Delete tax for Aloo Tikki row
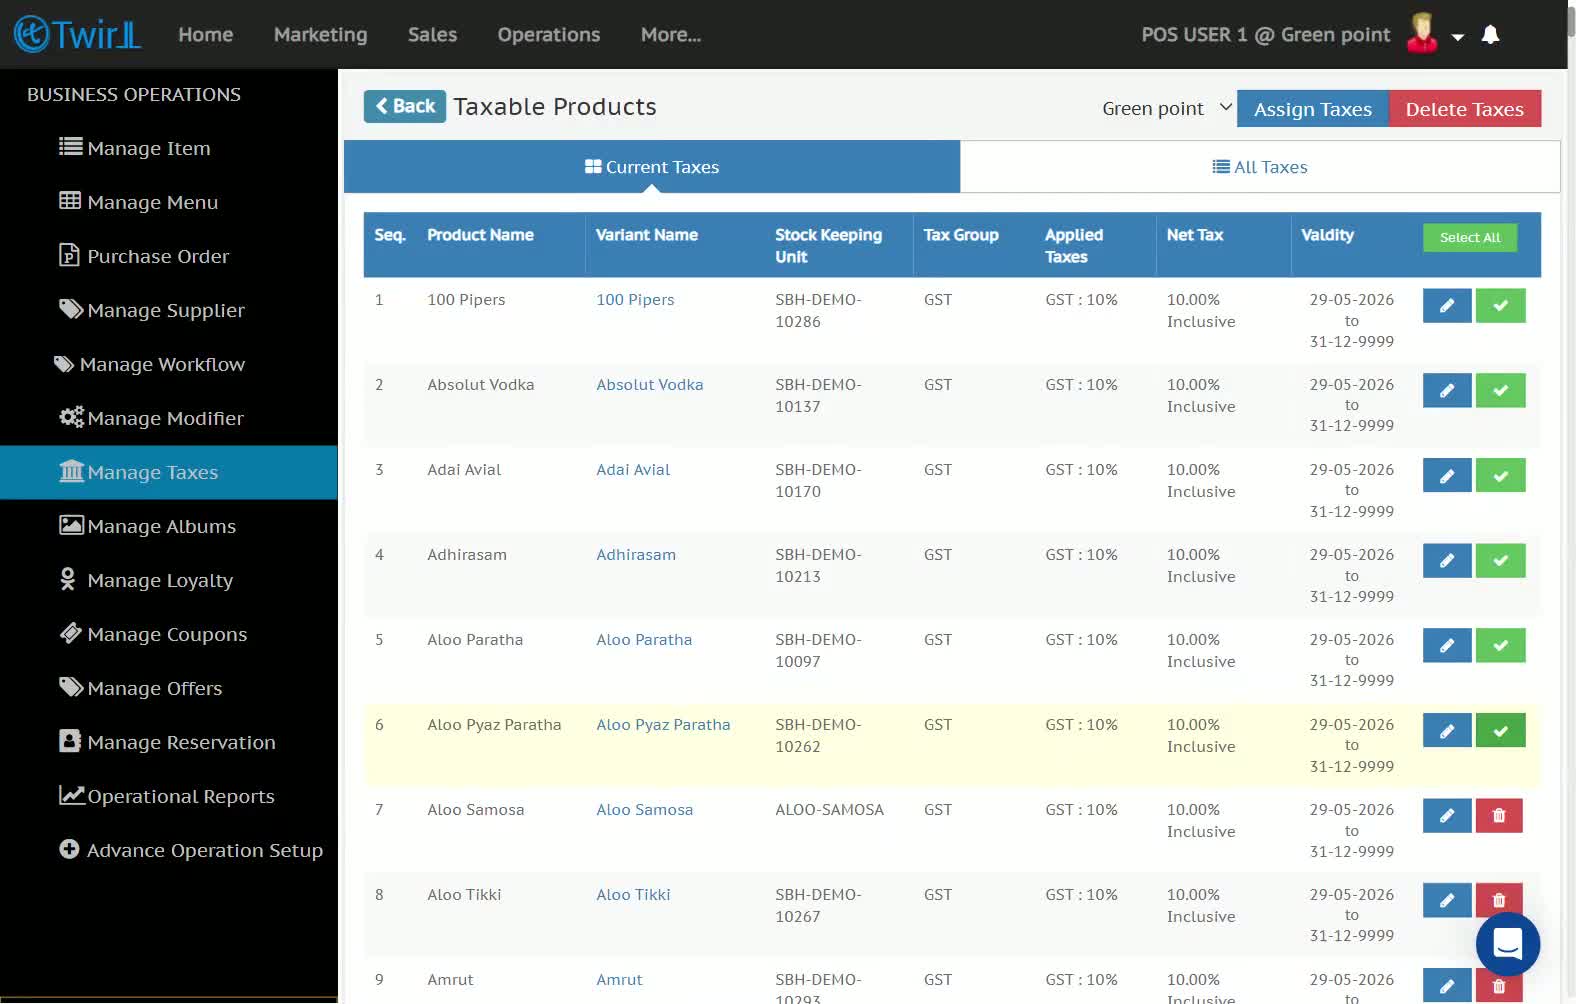The height and width of the screenshot is (1004, 1576). [x=1499, y=900]
